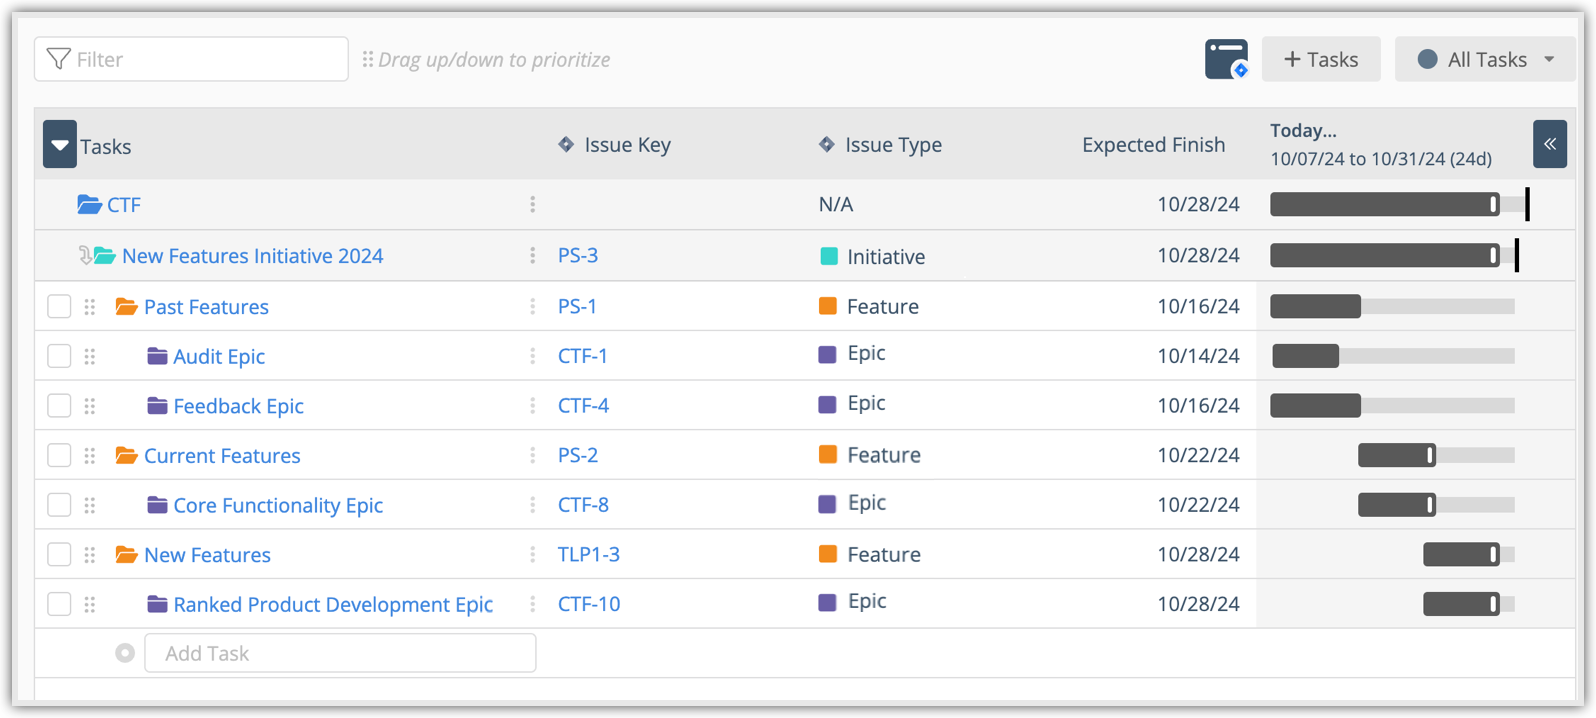1596x718 pixels.
Task: Click the funnel icon in the Filter box
Action: tap(59, 59)
